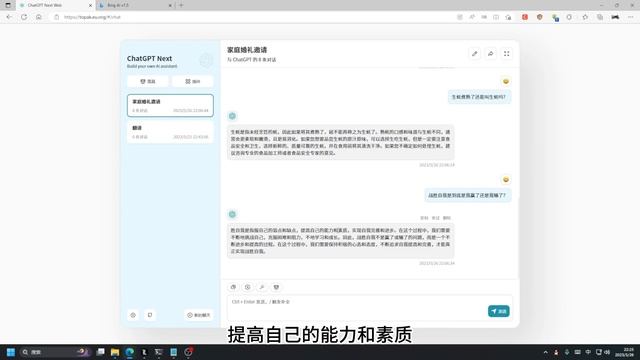Start a new chat with 新的聊天 button

[199, 315]
